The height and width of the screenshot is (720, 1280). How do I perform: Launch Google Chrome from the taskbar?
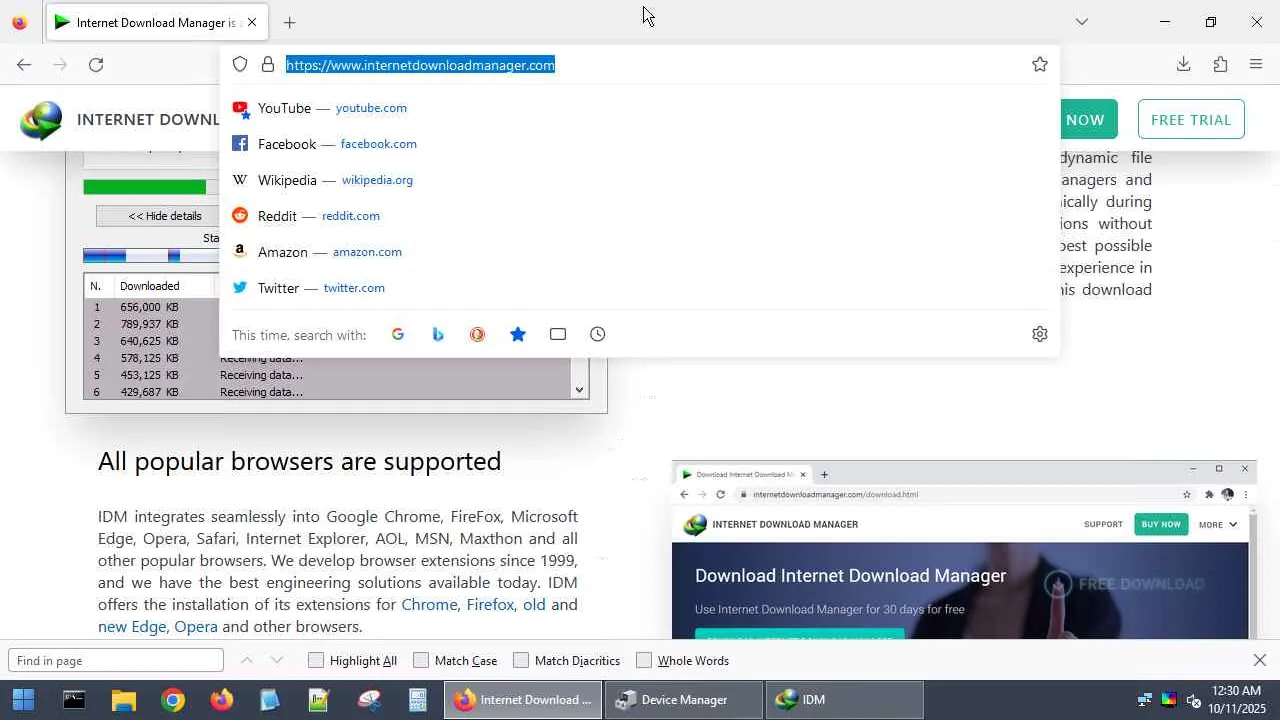click(x=172, y=700)
